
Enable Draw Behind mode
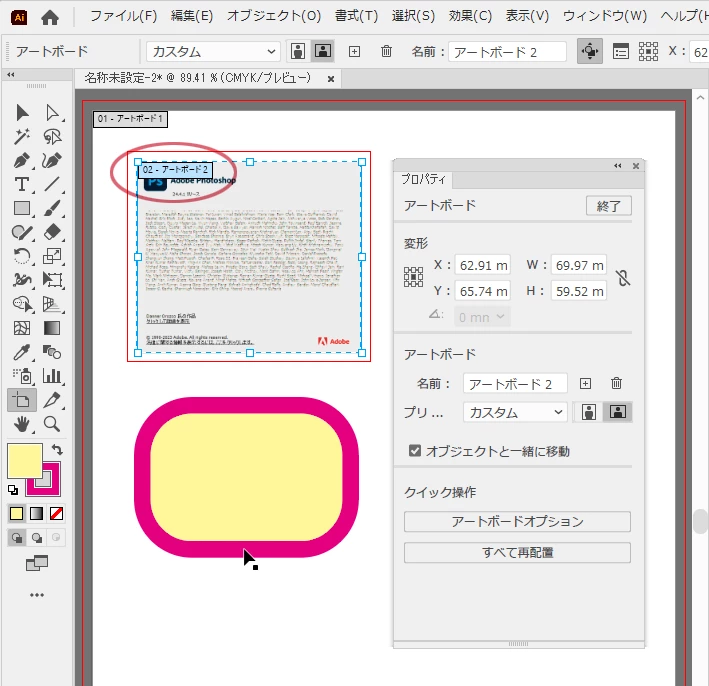tap(37, 537)
